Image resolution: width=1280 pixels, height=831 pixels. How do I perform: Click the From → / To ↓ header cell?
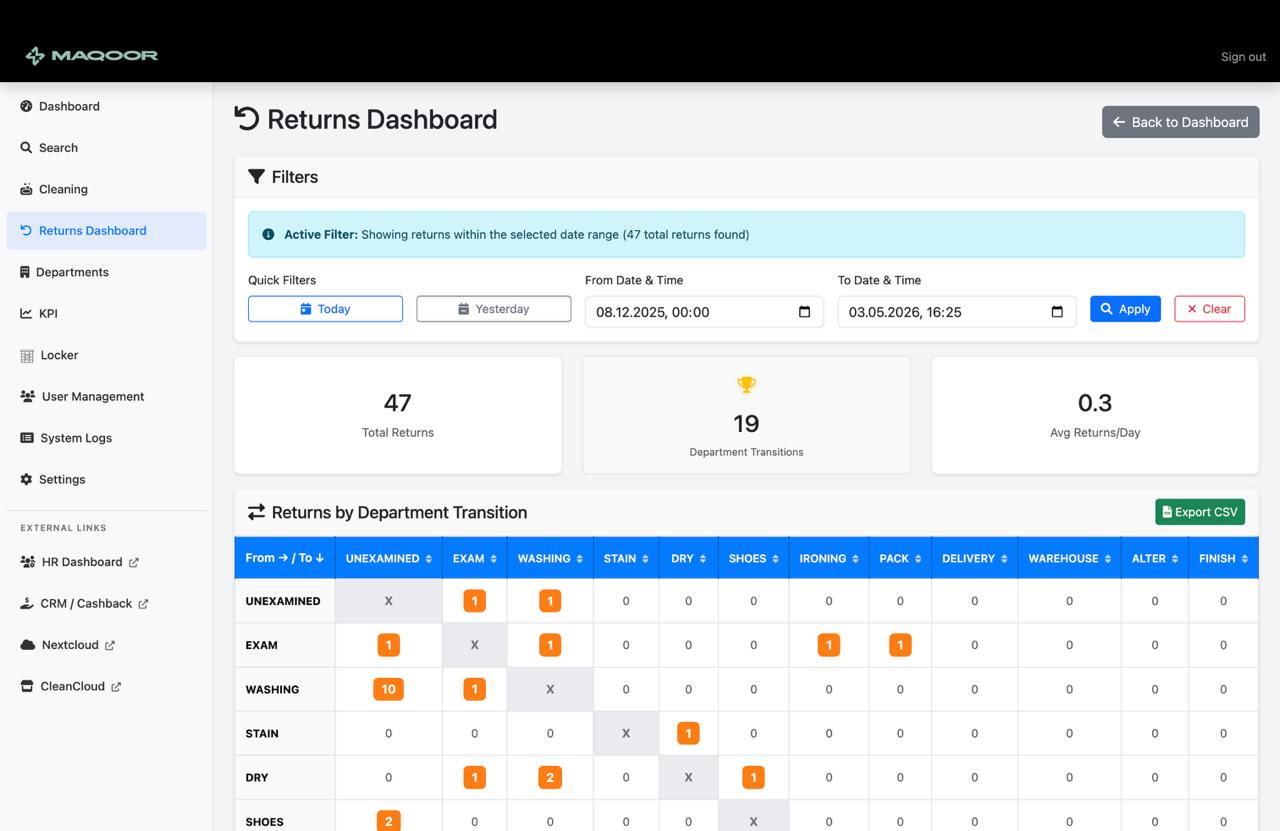coord(284,558)
